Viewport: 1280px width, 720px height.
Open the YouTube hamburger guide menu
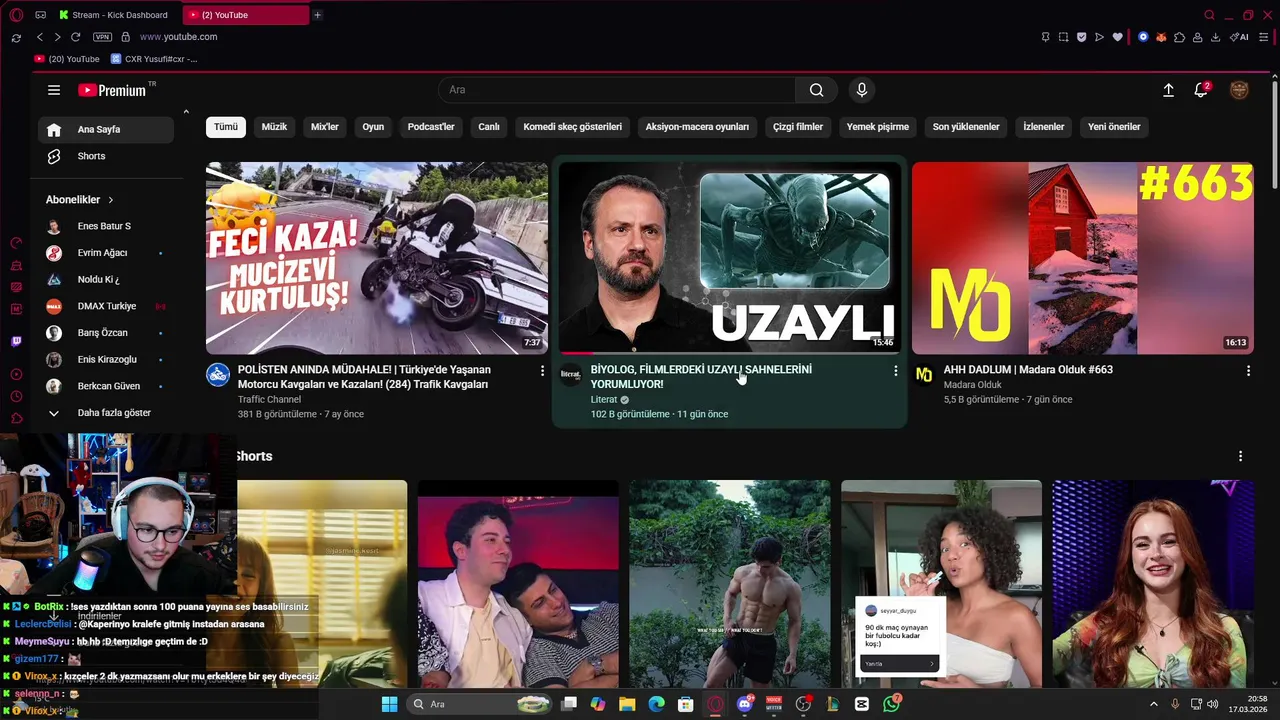[54, 90]
